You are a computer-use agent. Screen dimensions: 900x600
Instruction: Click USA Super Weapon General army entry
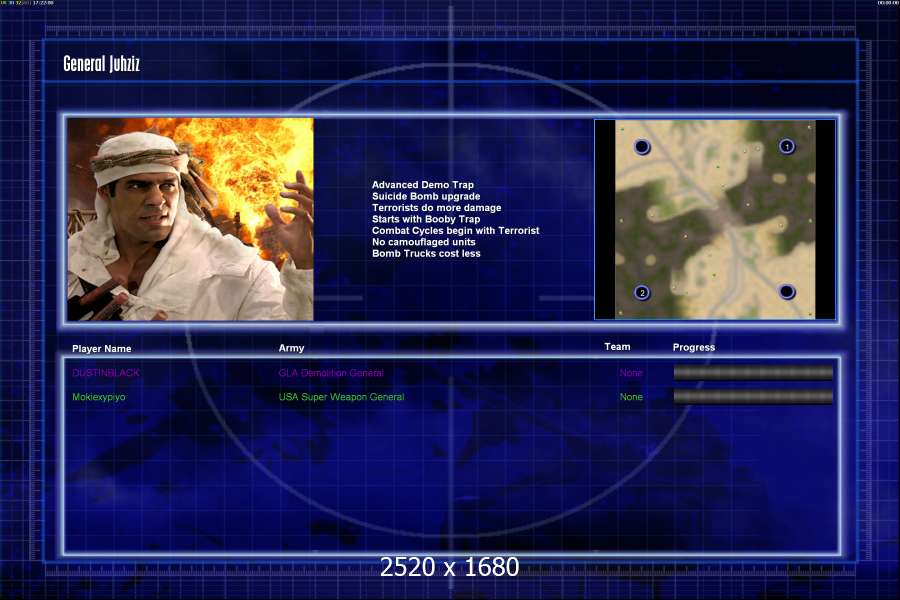(x=342, y=397)
